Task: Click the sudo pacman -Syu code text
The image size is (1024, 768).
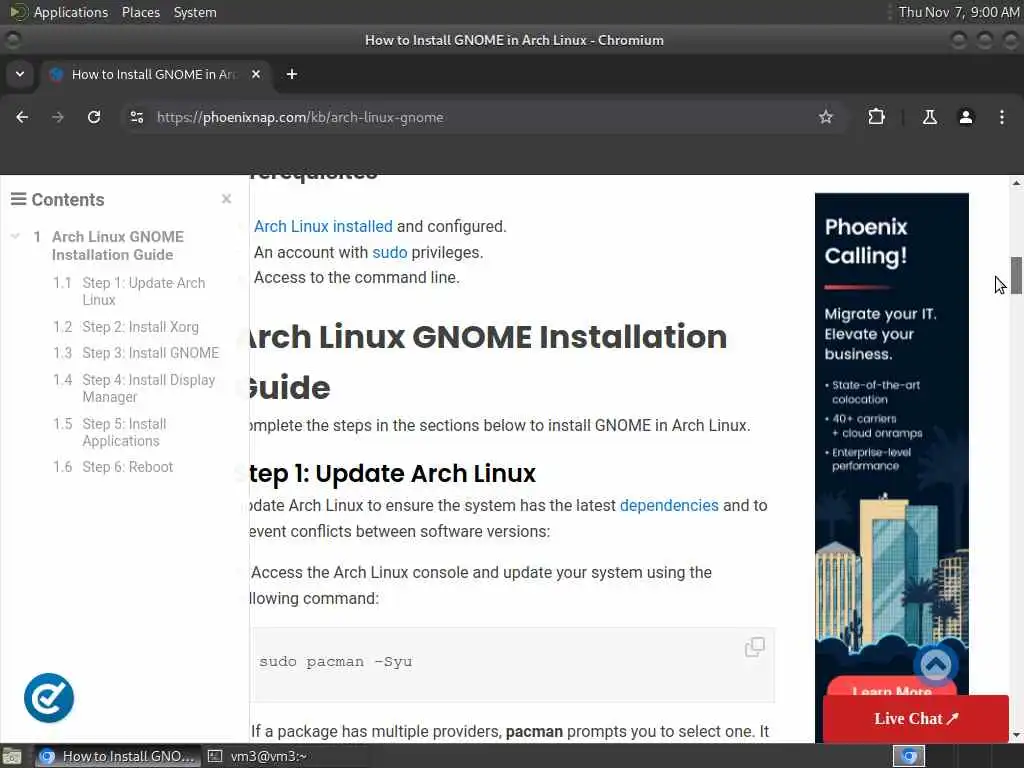Action: coord(336,662)
